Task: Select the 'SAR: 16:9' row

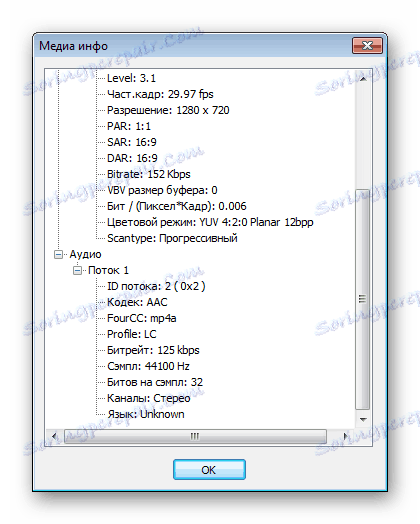Action: click(x=132, y=142)
